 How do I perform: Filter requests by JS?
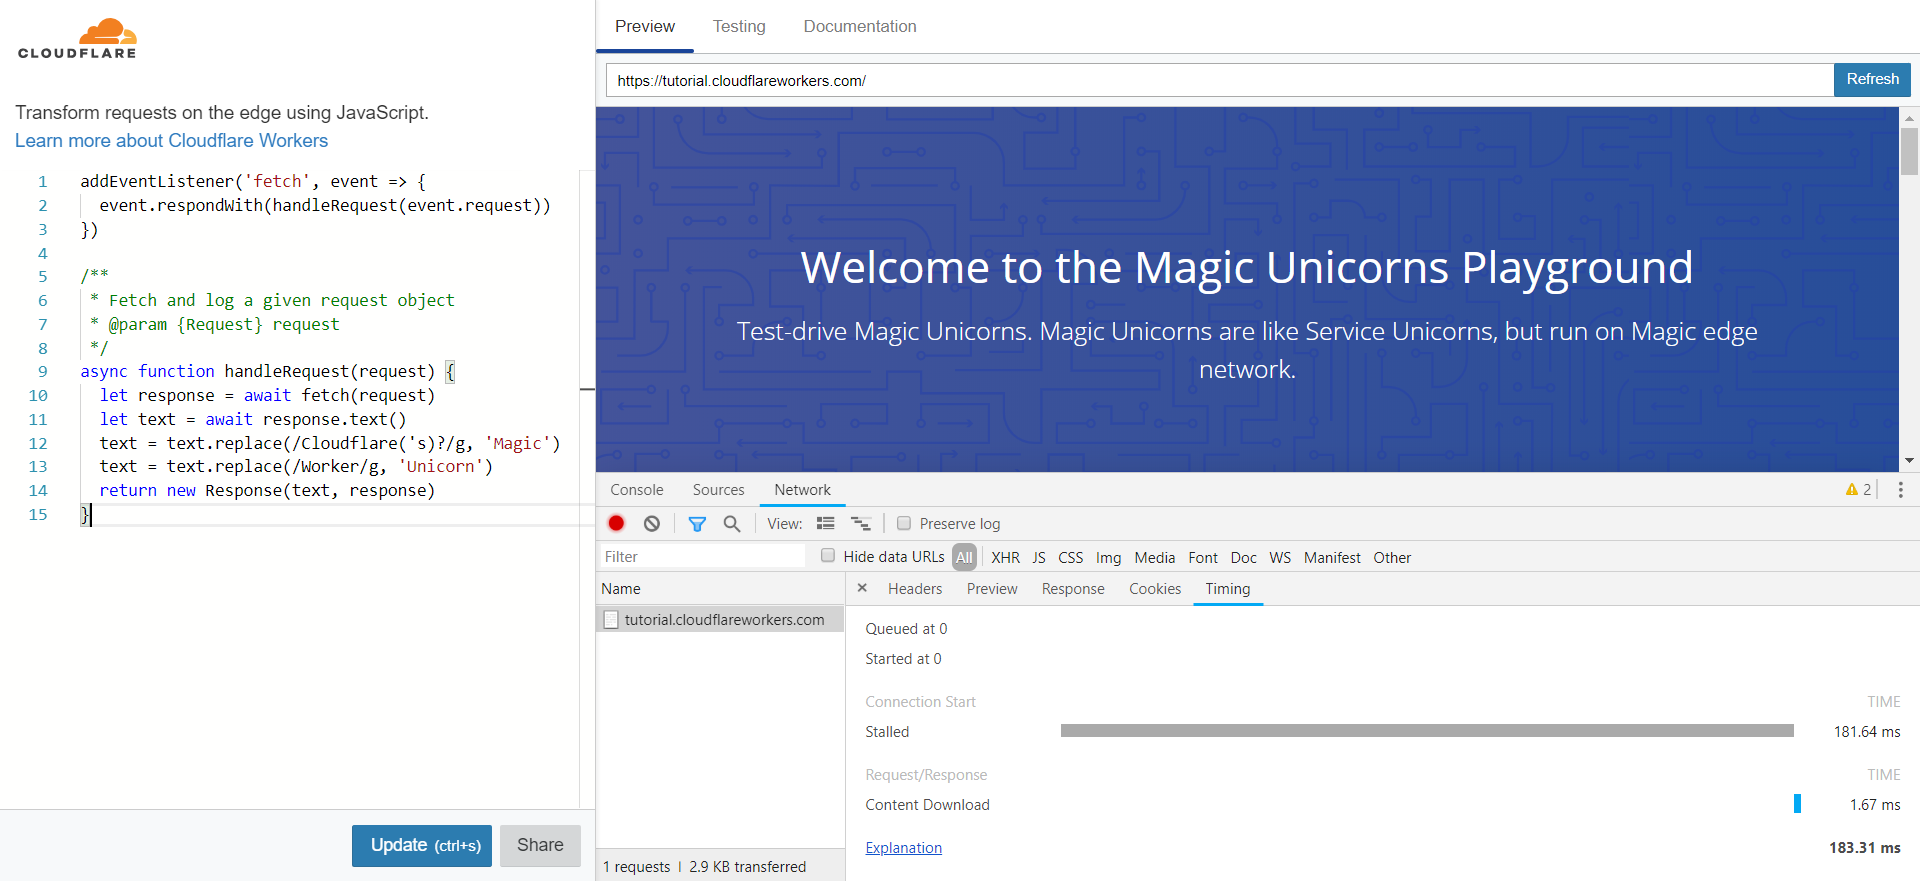1039,557
